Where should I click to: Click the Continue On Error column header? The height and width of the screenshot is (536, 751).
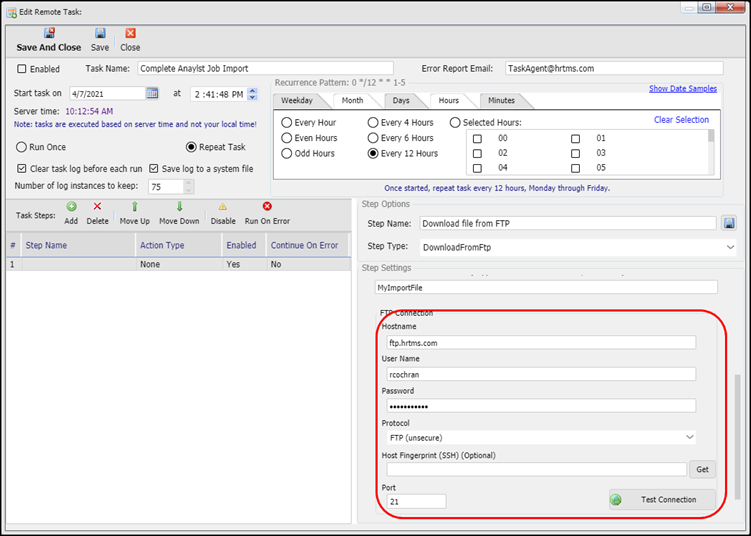point(308,245)
